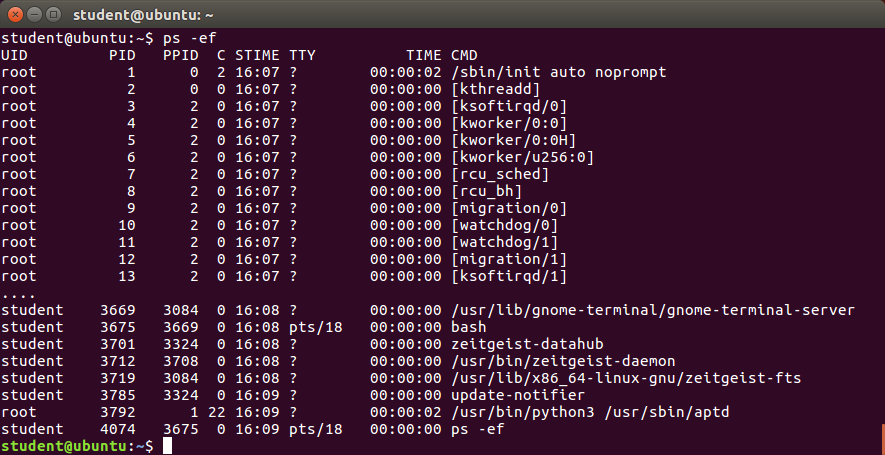This screenshot has height=455, width=885.
Task: Click the /sbin/init auto noprompt entry
Action: pos(559,72)
